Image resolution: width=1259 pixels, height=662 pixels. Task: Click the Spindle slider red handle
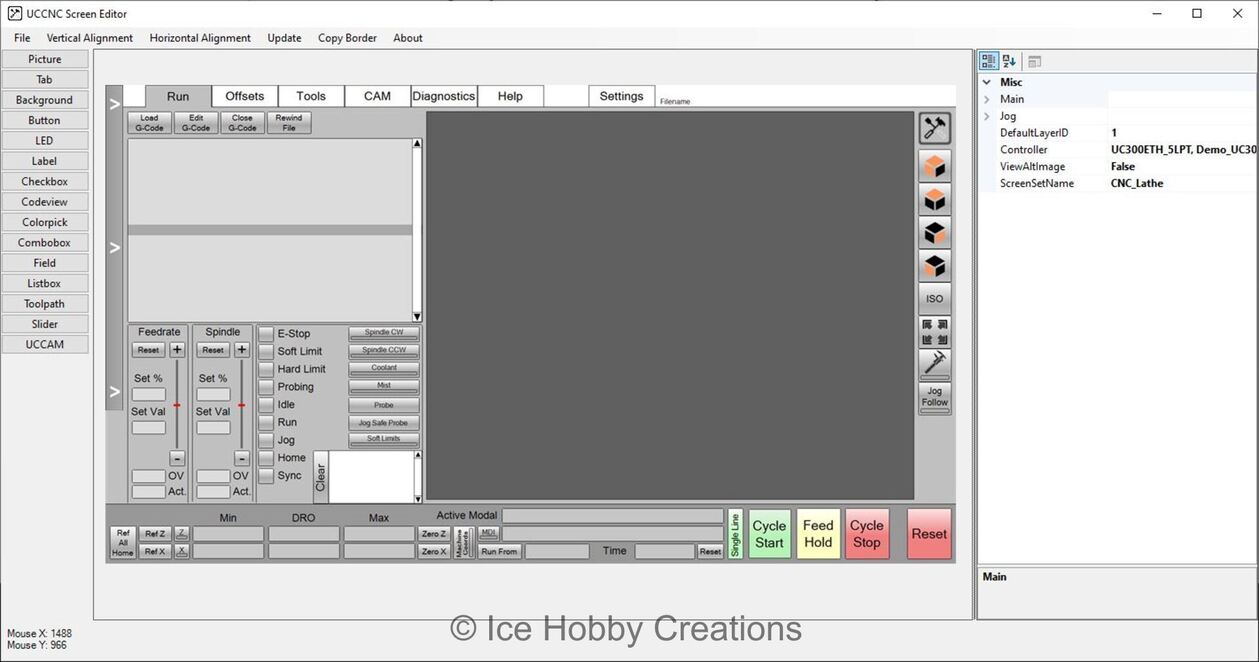[x=241, y=405]
